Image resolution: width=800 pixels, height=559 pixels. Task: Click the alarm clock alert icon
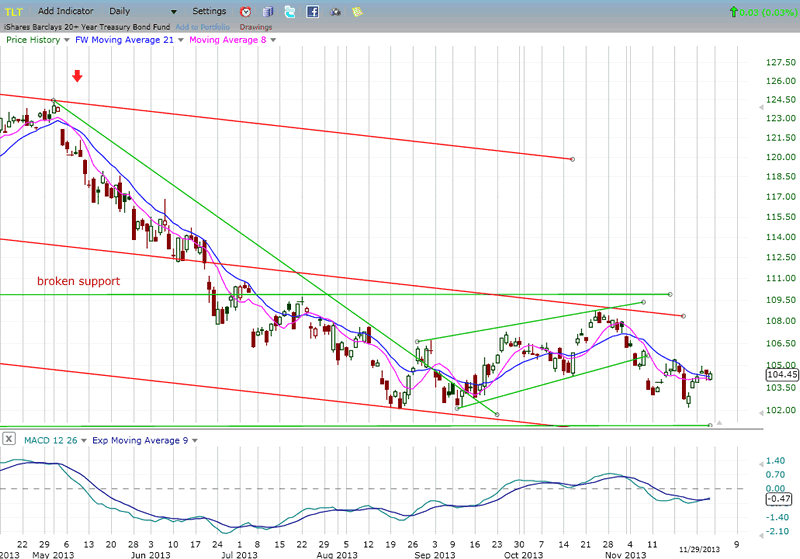point(245,11)
